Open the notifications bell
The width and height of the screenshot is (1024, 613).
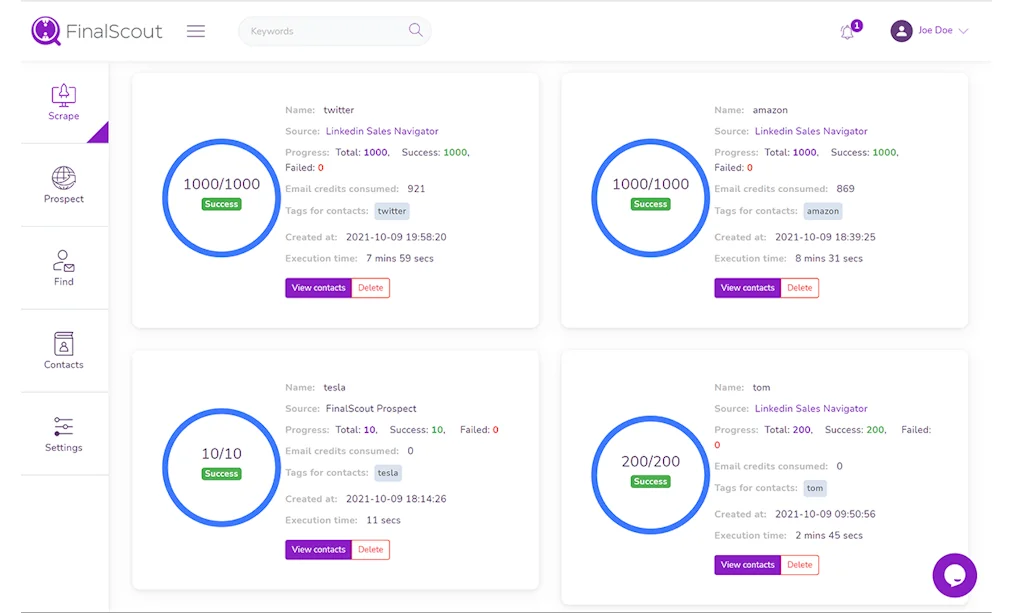point(848,32)
